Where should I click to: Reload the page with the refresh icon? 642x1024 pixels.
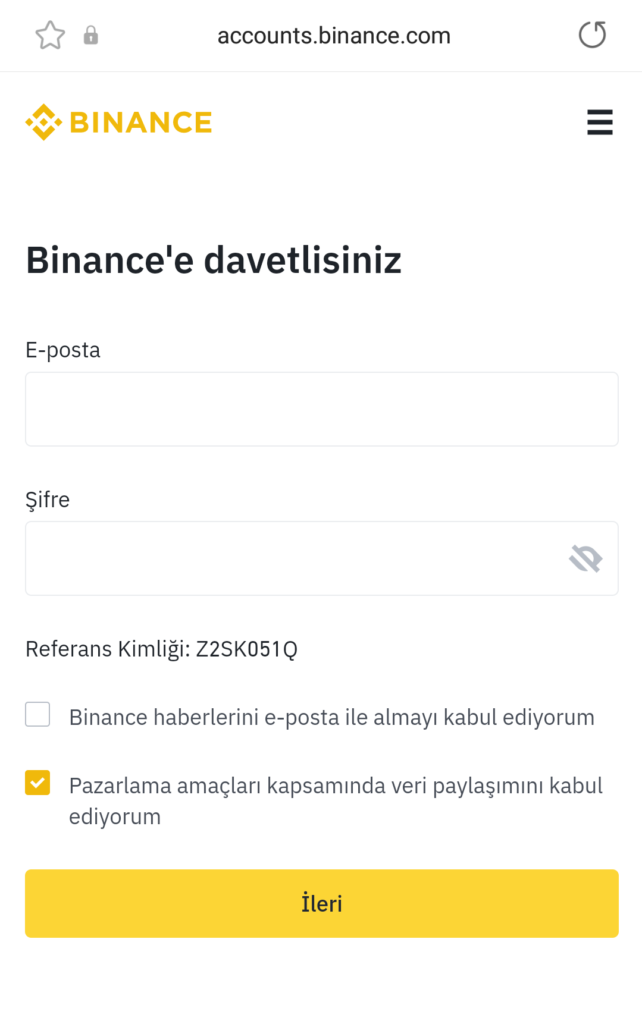point(592,36)
